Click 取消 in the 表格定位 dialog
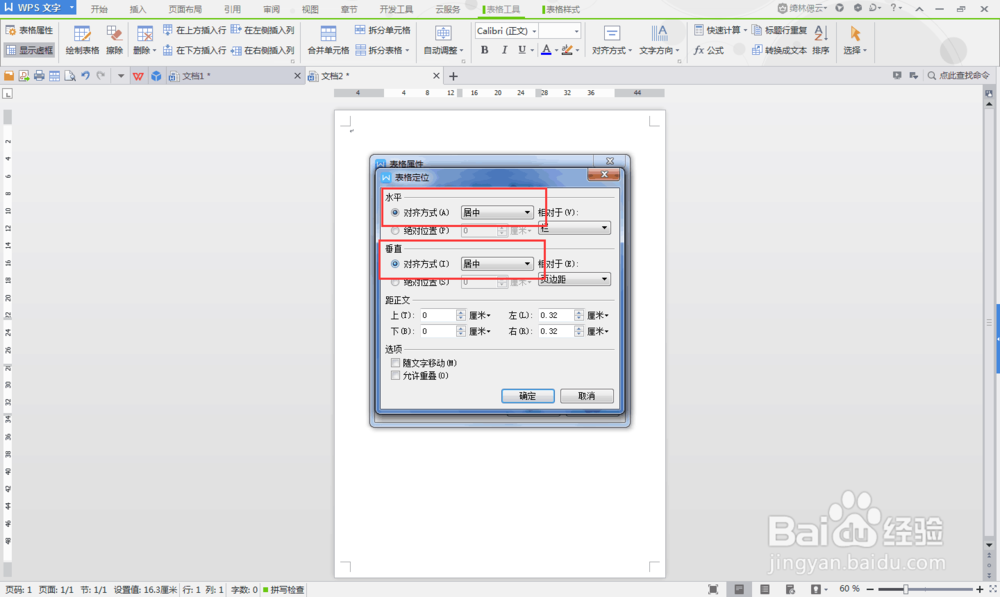Image resolution: width=1000 pixels, height=597 pixels. pos(587,396)
